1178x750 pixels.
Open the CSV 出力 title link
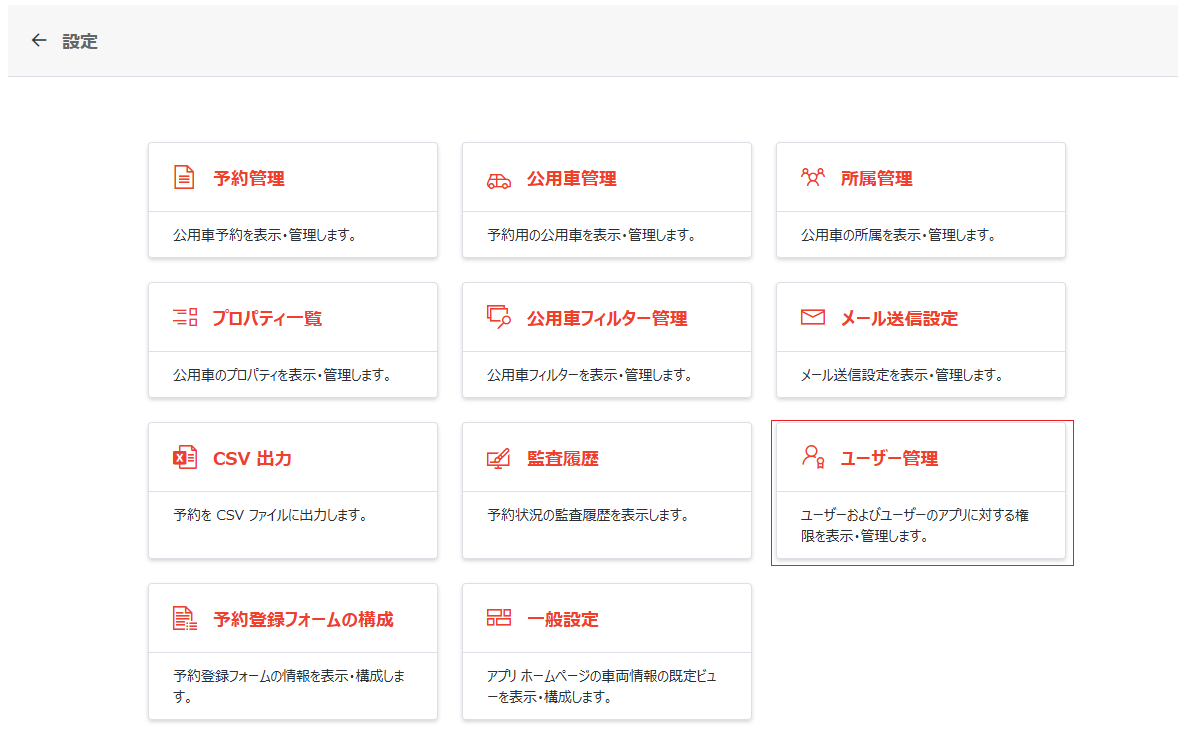(252, 458)
